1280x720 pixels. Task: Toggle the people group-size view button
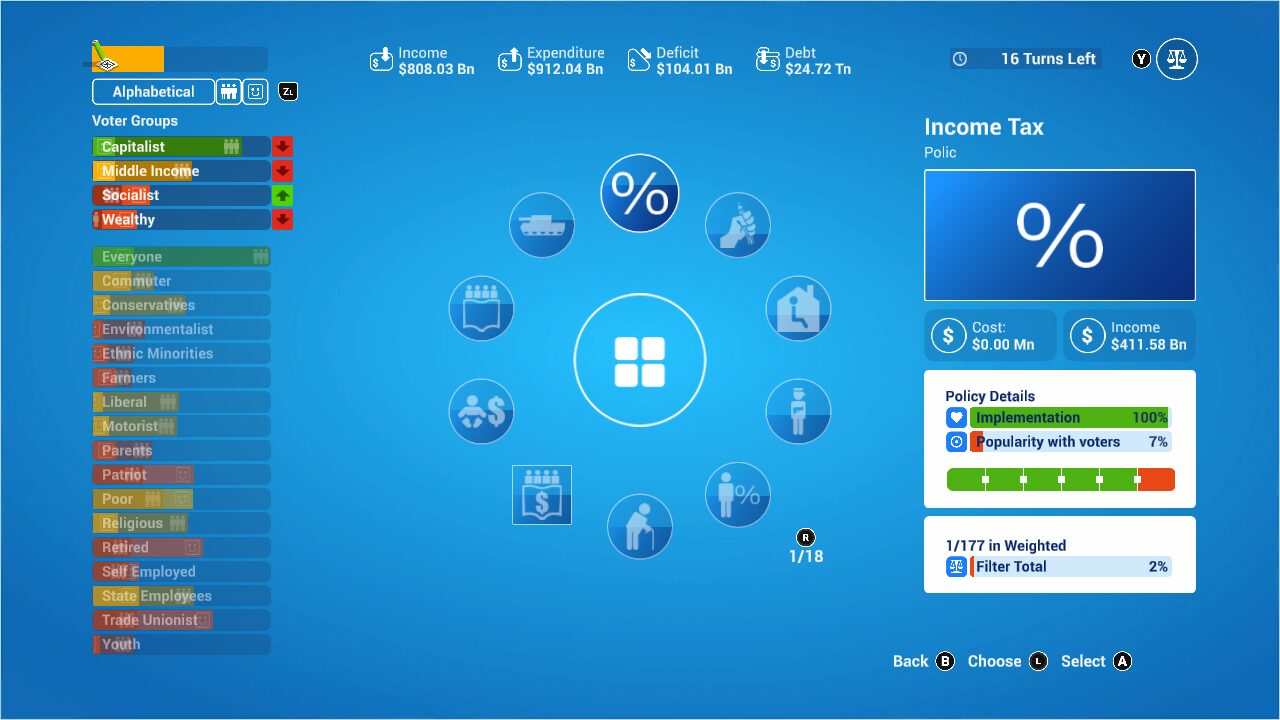pyautogui.click(x=228, y=92)
